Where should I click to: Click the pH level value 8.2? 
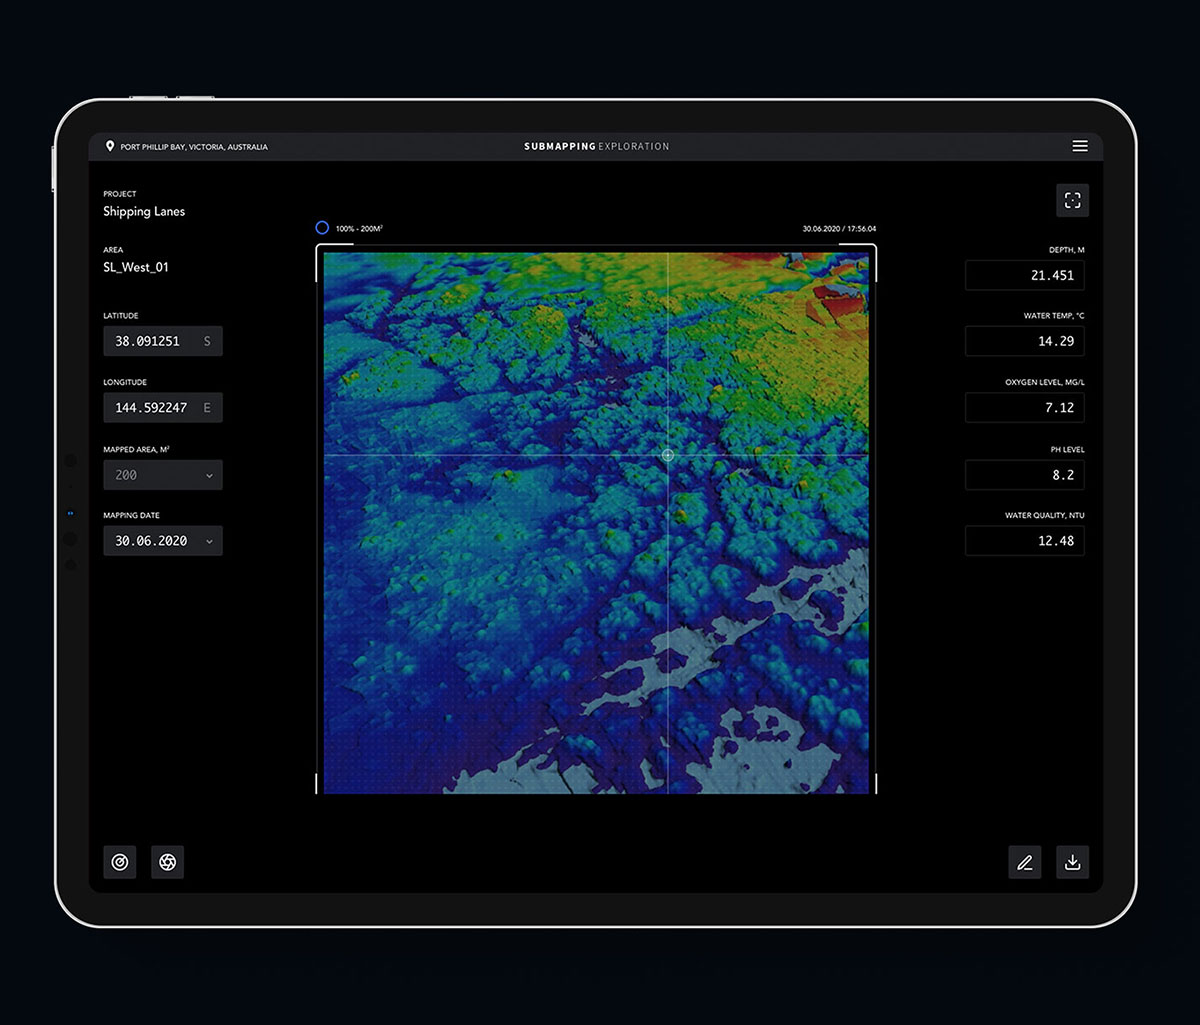point(1025,475)
